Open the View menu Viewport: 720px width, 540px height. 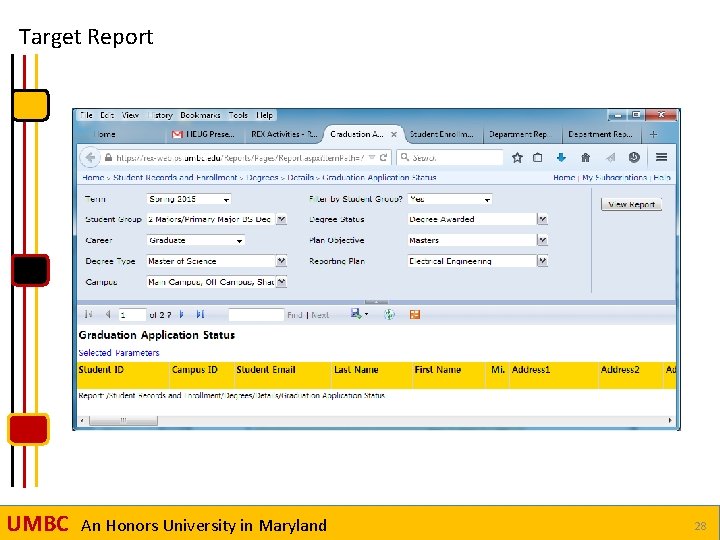pyautogui.click(x=130, y=115)
